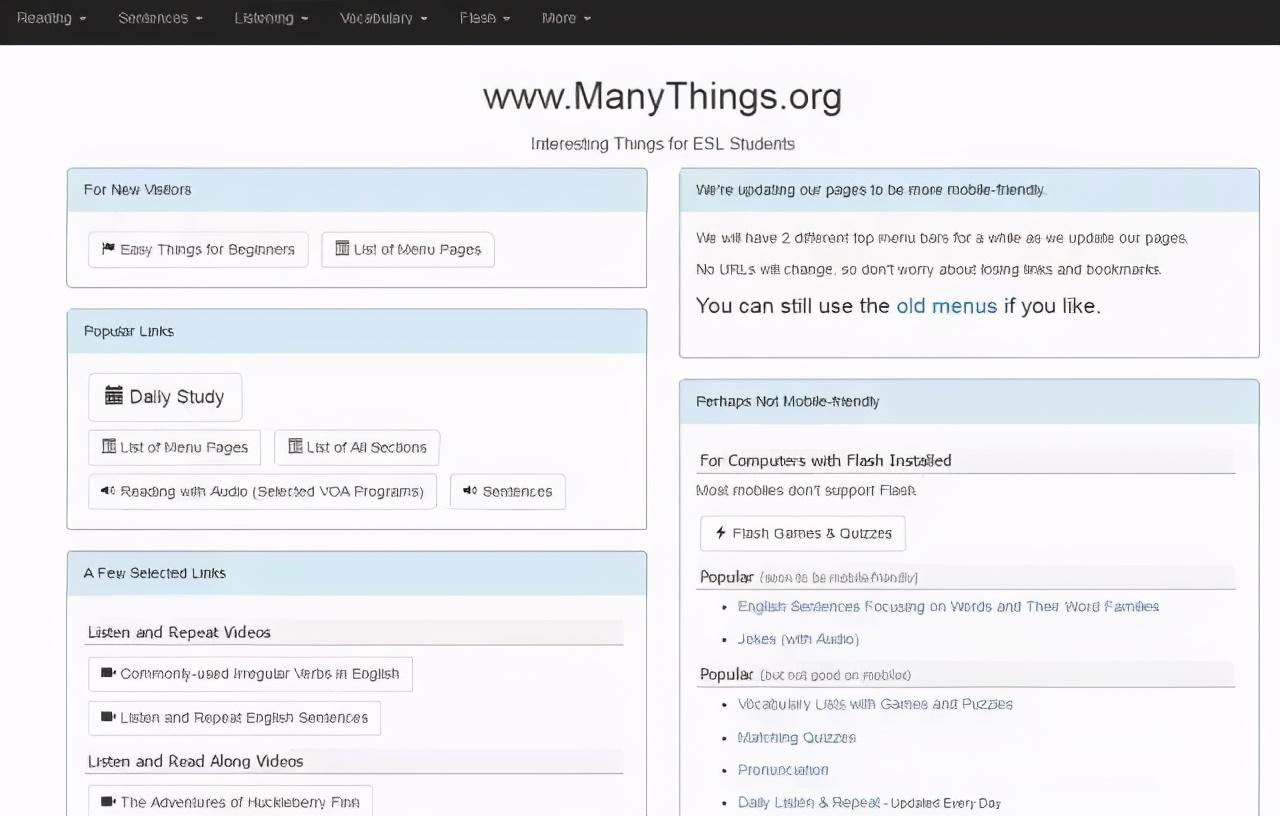The height and width of the screenshot is (816, 1280).
Task: Click For Computers with Flash Installed heading
Action: coord(825,461)
